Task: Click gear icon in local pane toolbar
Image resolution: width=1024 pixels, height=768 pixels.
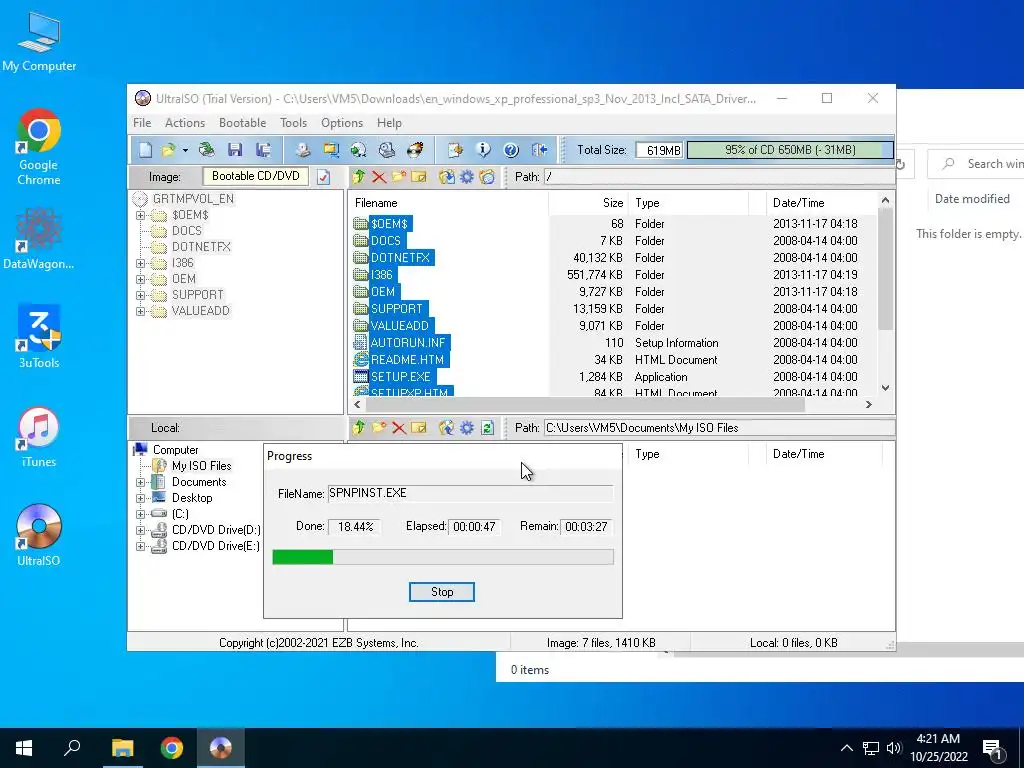Action: pyautogui.click(x=466, y=428)
